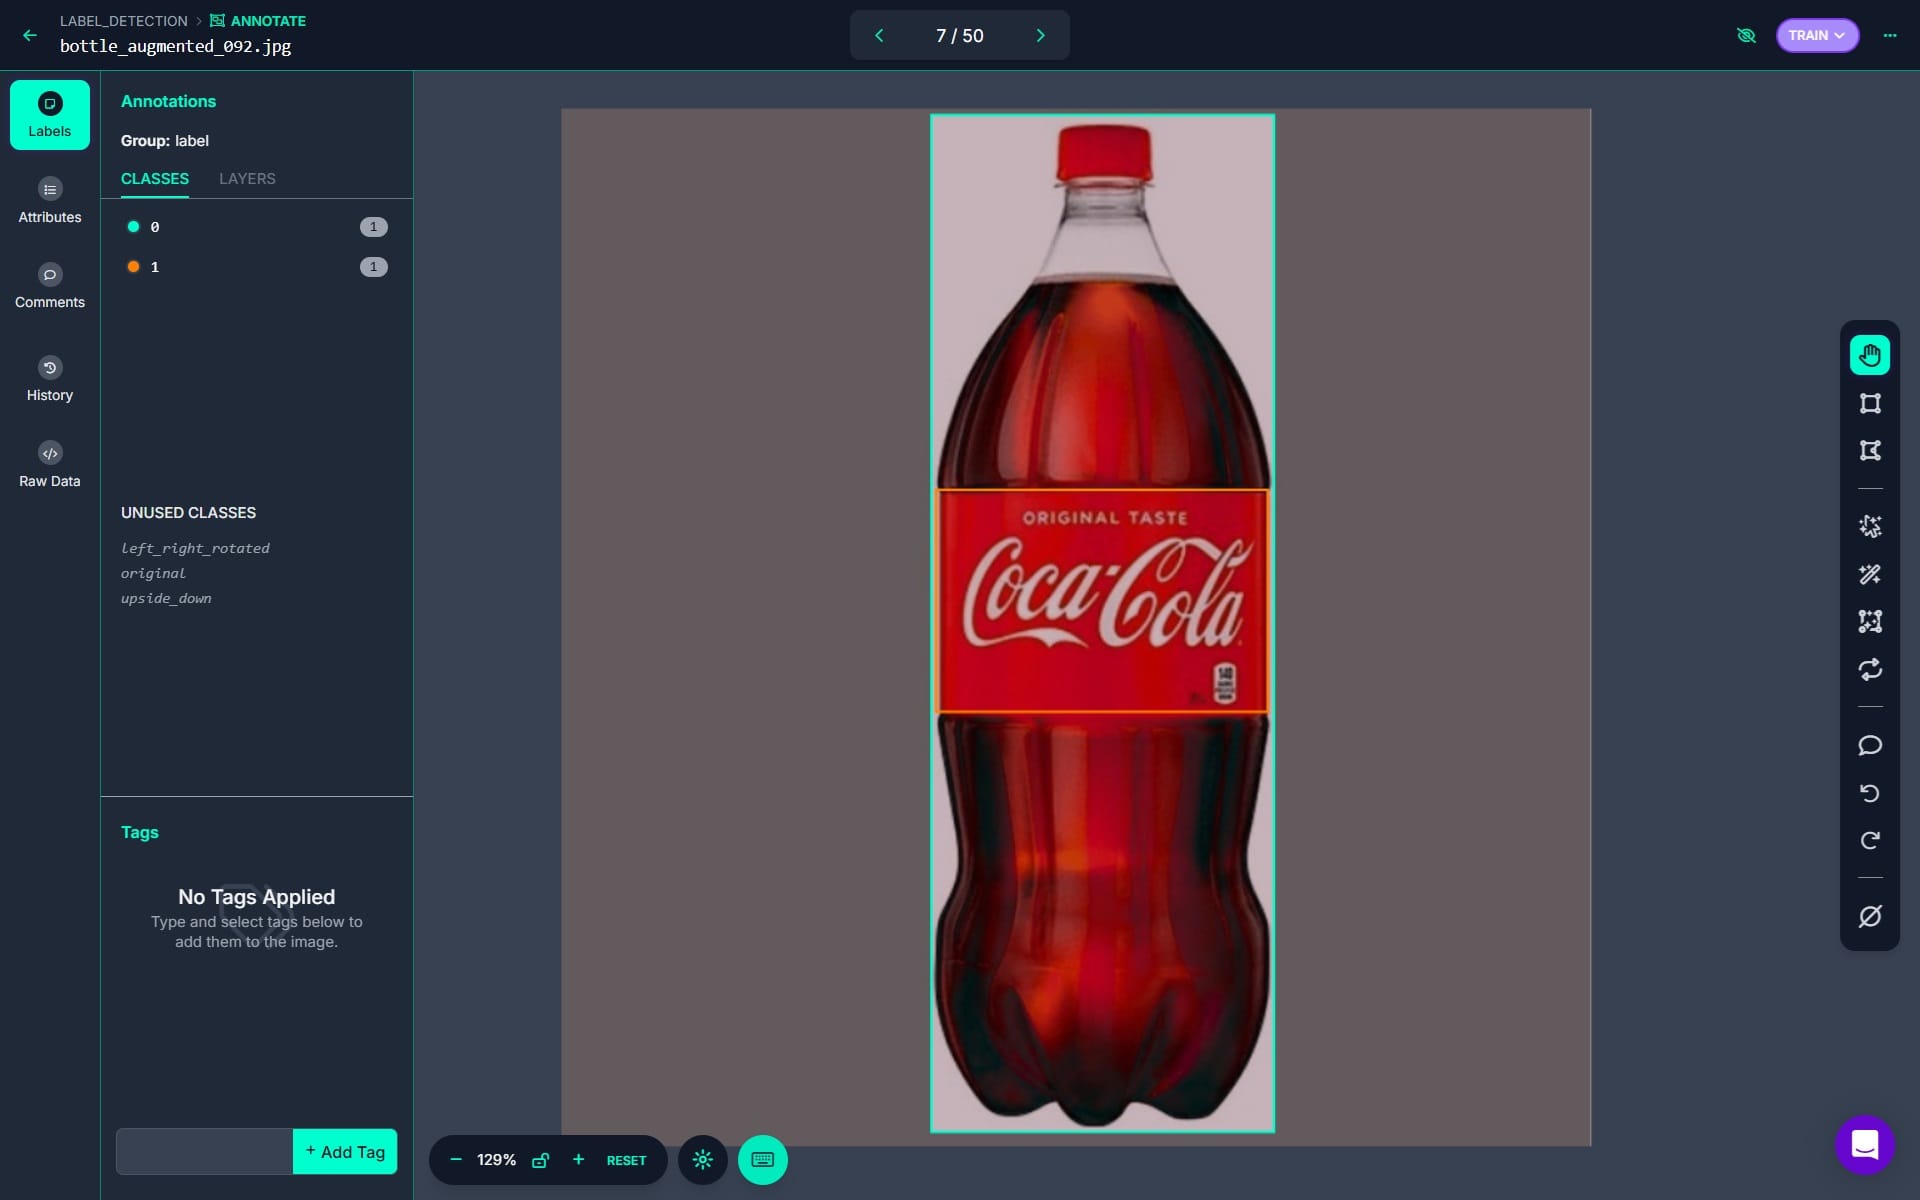Click the repeat previous annotations icon

1869,669
